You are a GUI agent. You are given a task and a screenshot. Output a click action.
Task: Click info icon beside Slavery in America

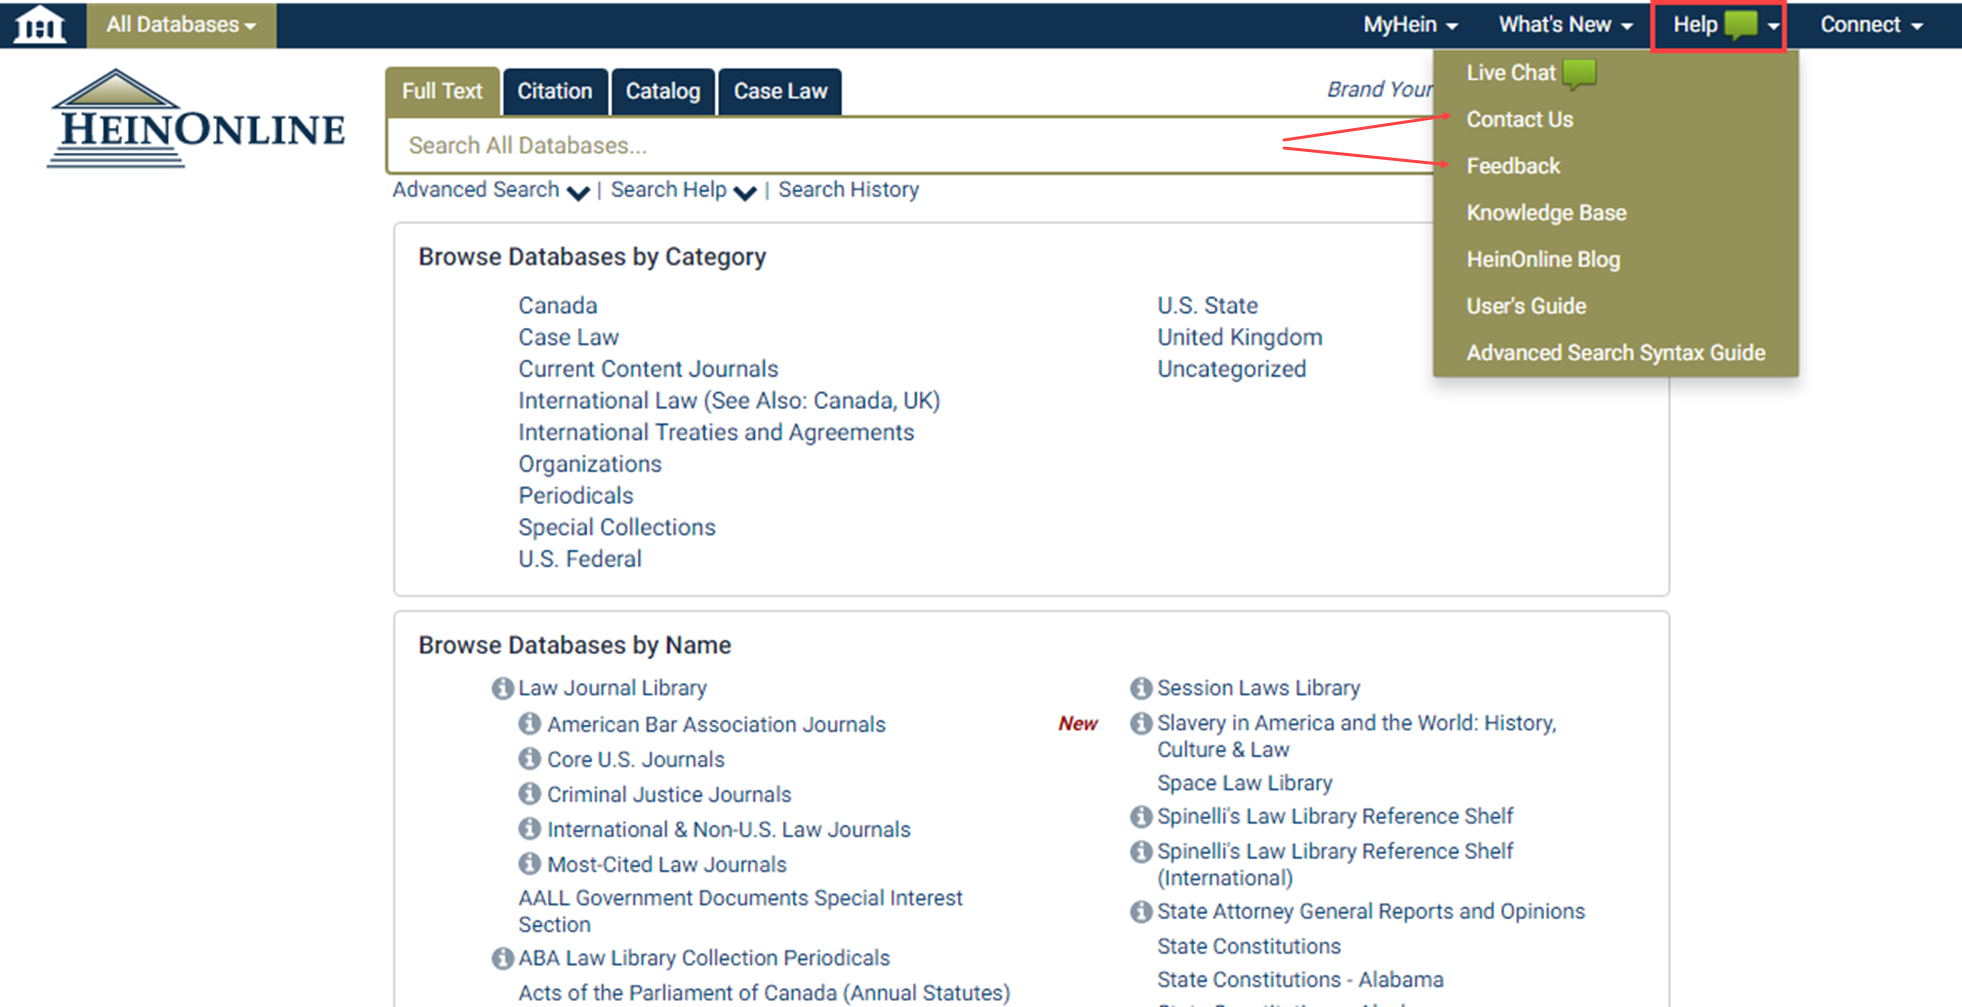(1141, 723)
